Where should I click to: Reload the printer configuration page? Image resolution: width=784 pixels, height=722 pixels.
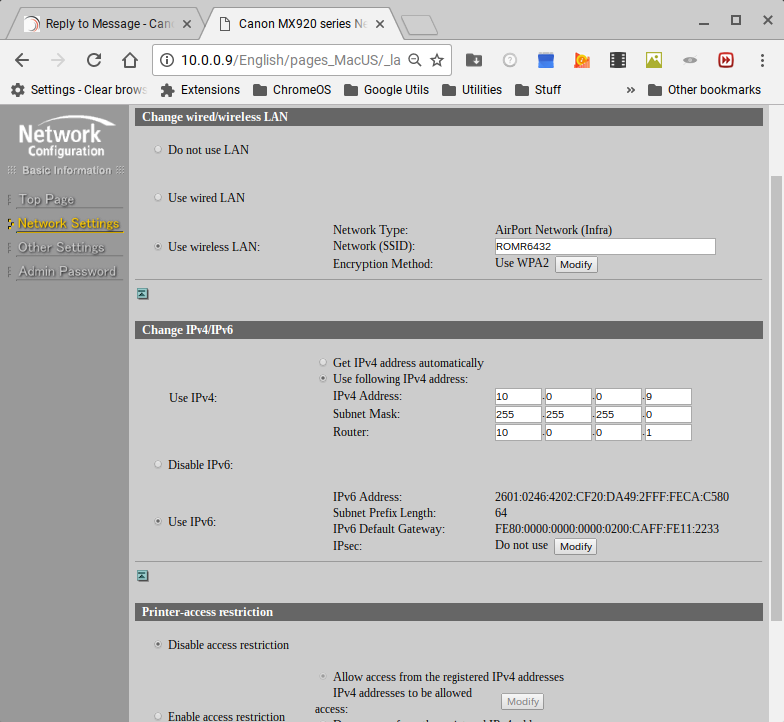coord(94,60)
